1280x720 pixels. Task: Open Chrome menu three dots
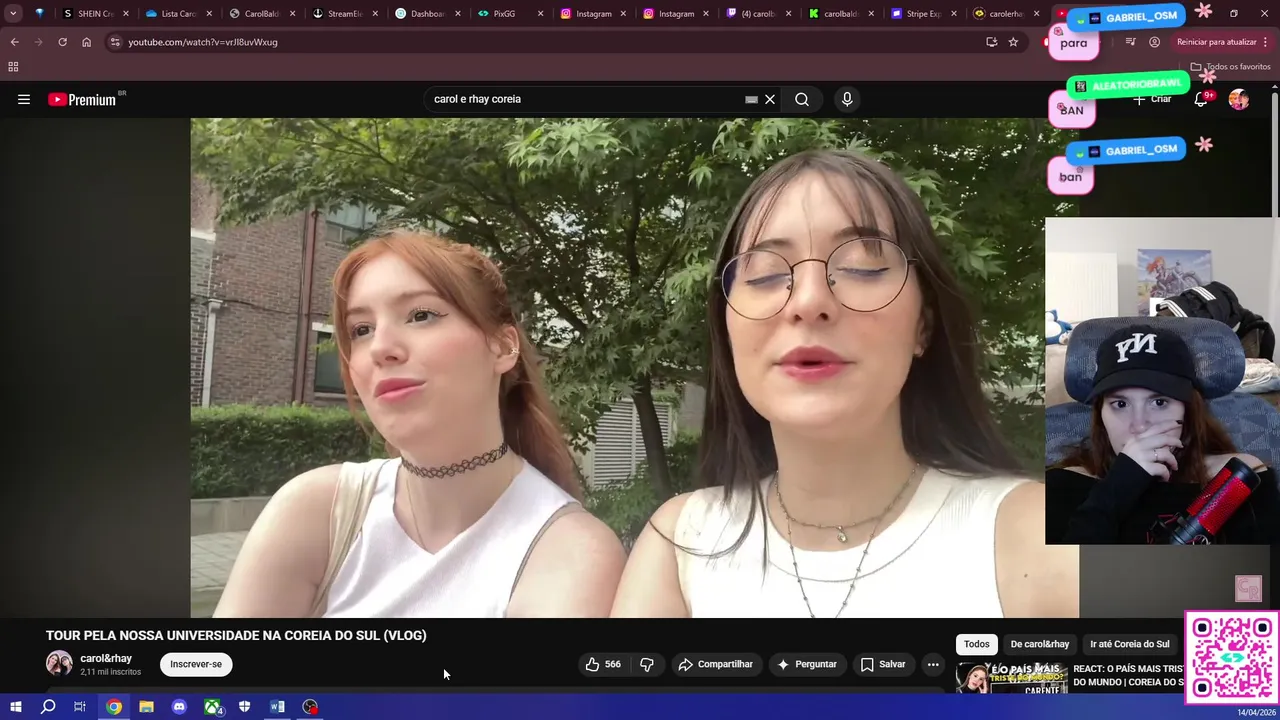1266,42
